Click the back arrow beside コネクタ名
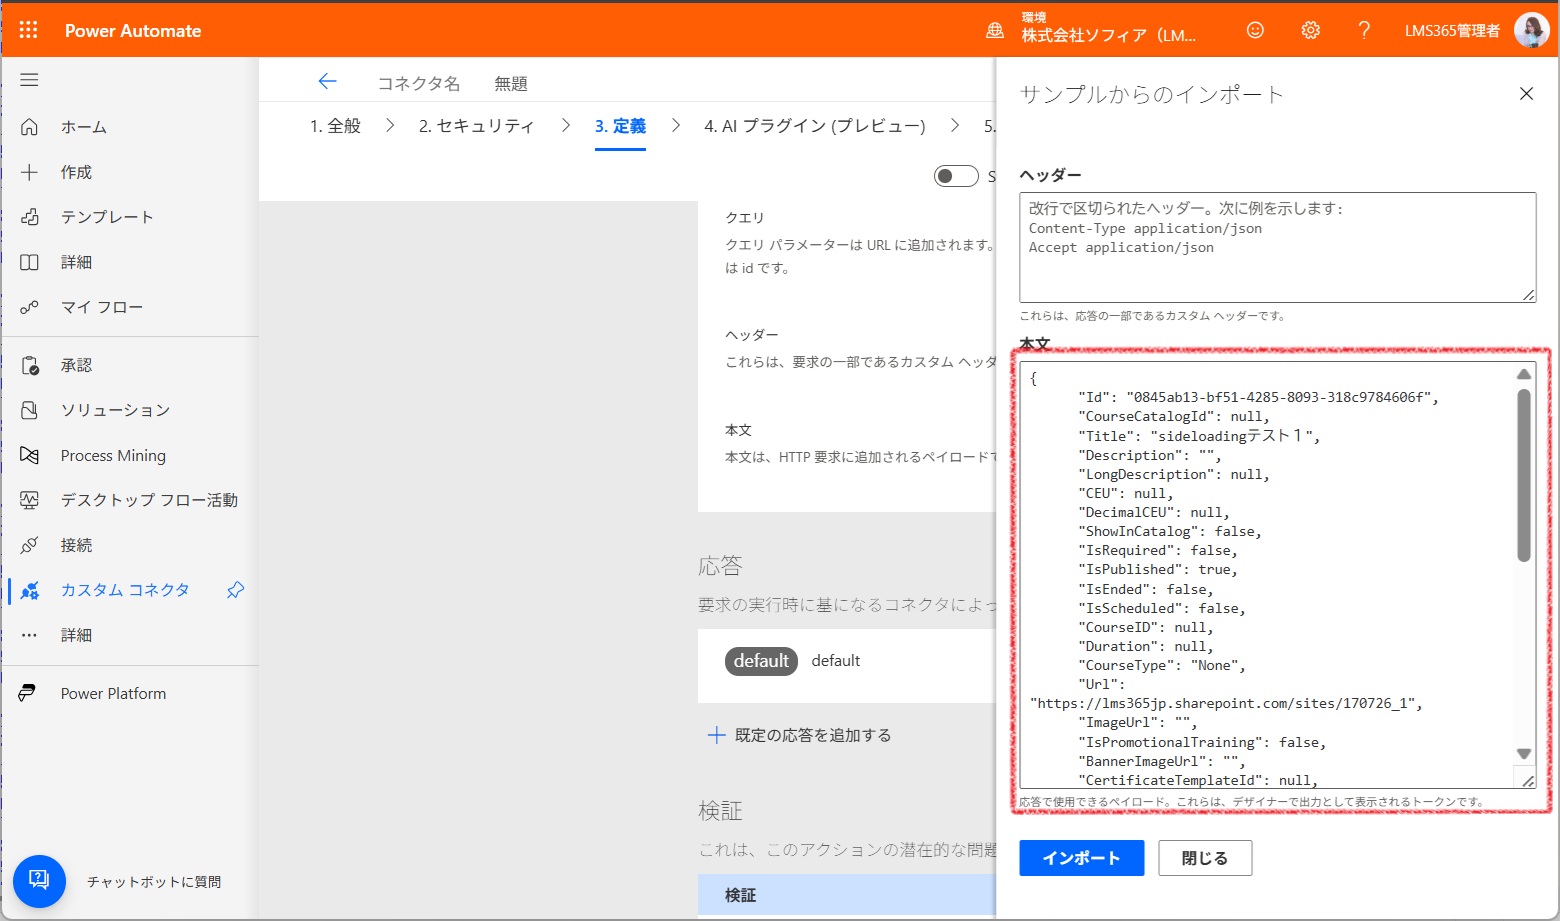 pyautogui.click(x=327, y=82)
